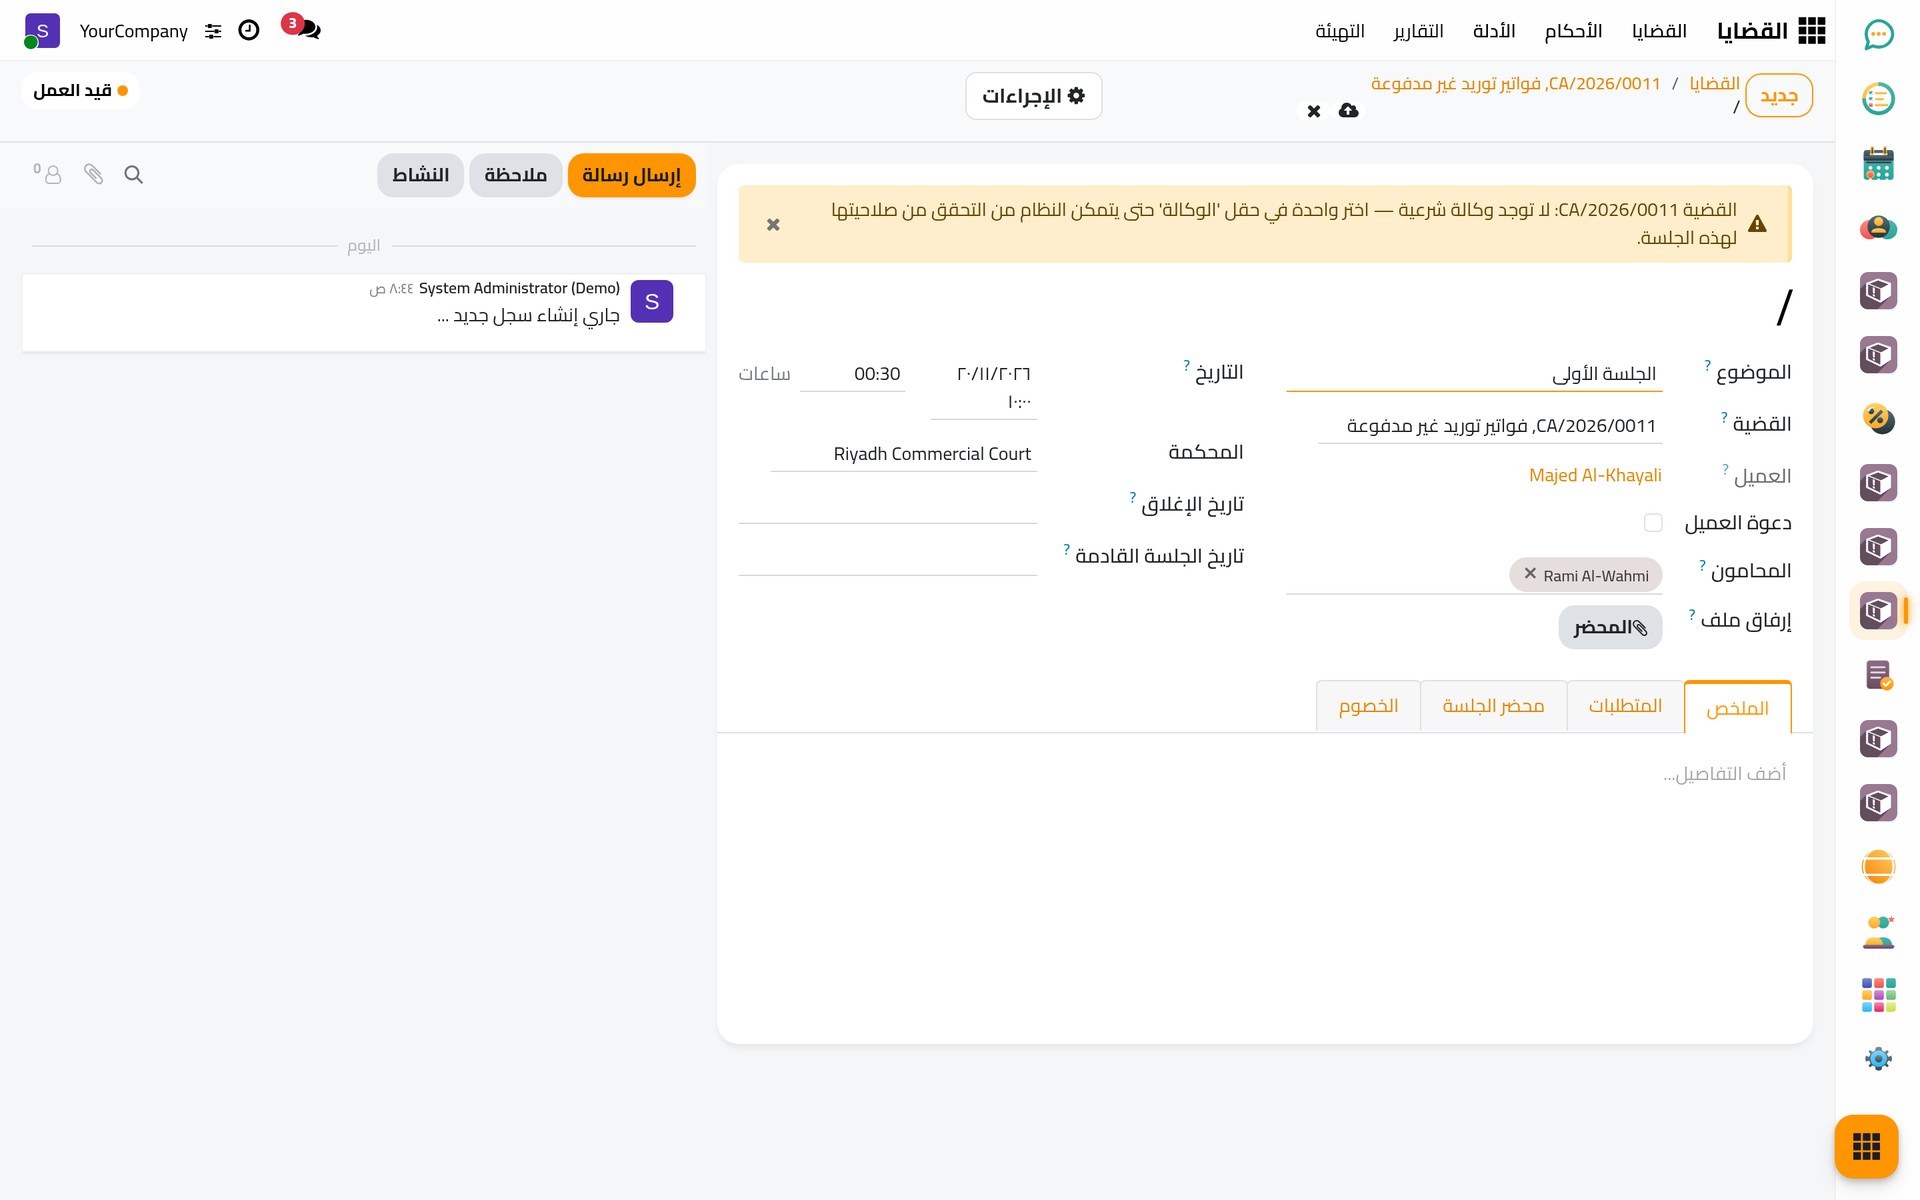Viewport: 1920px width, 1200px height.
Task: Save record with cloud upload icon
Action: [1349, 110]
